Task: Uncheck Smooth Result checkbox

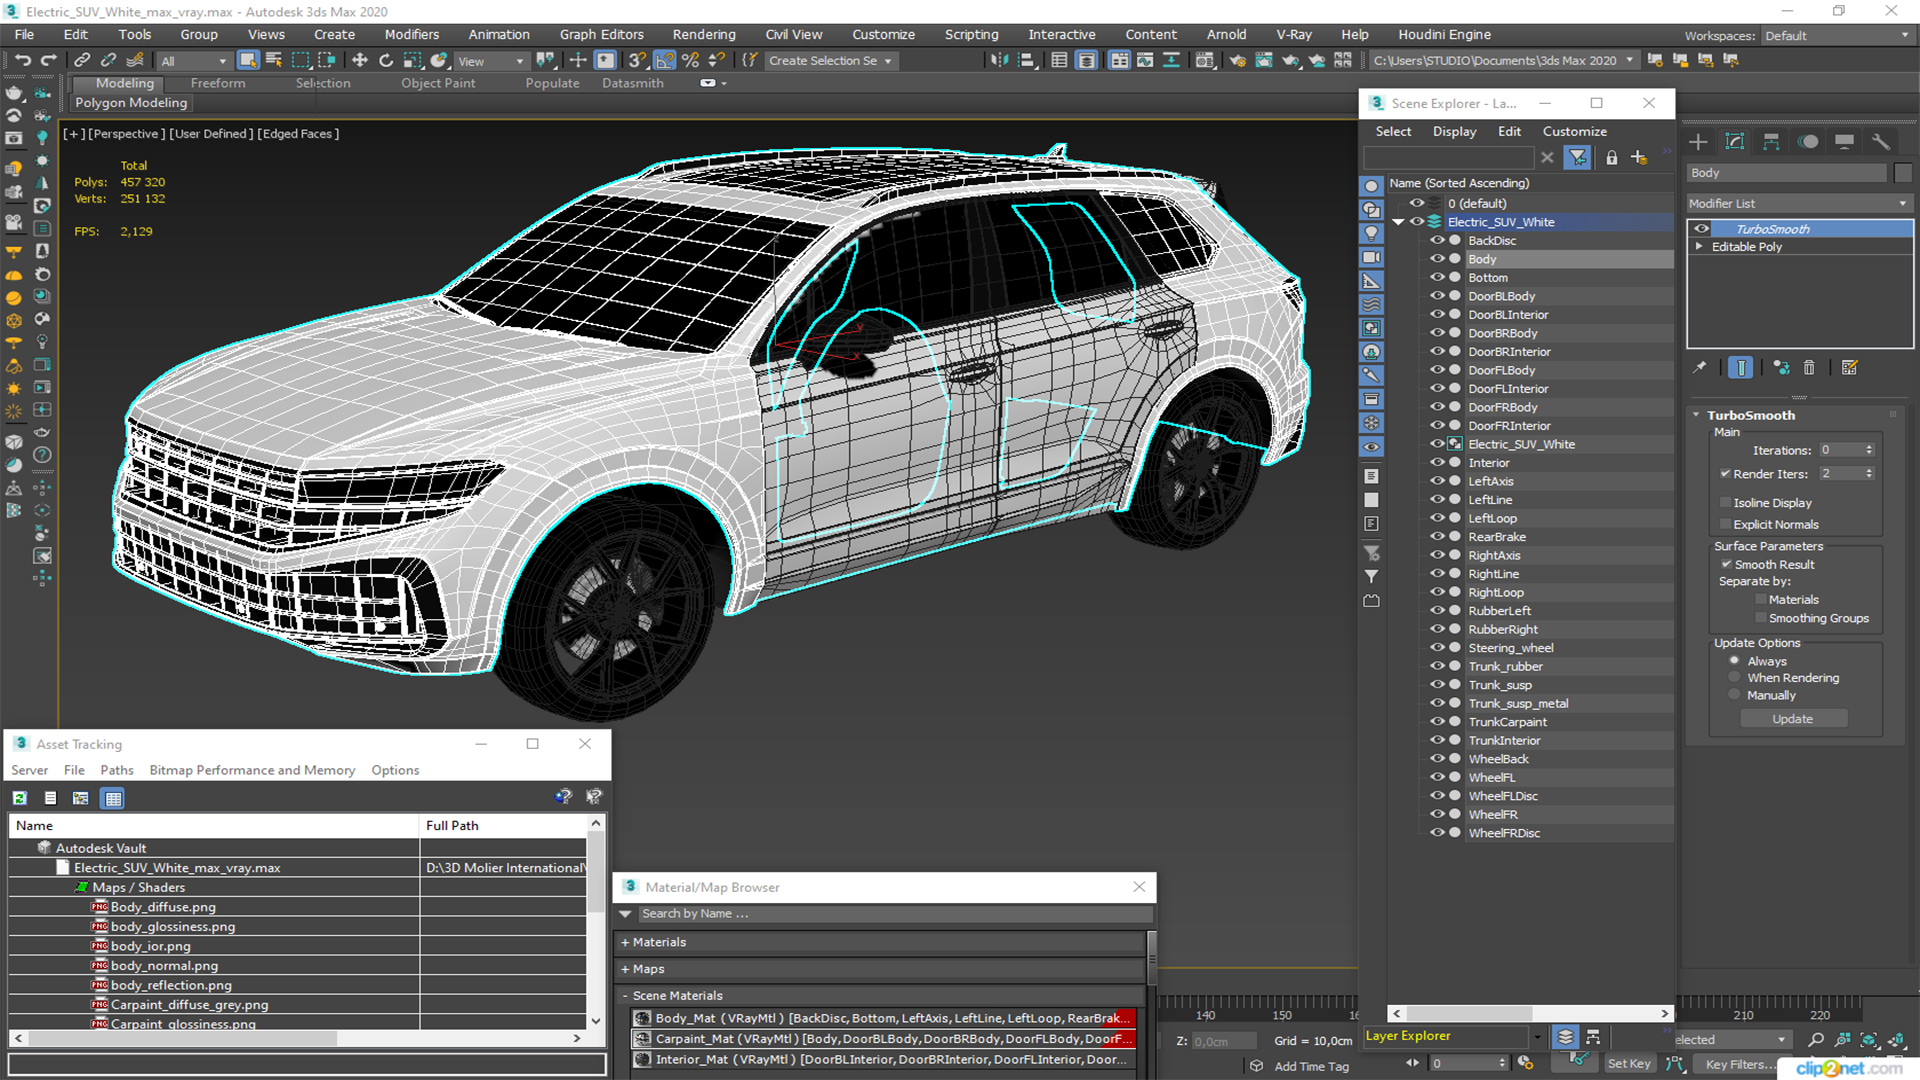Action: pyautogui.click(x=1726, y=565)
